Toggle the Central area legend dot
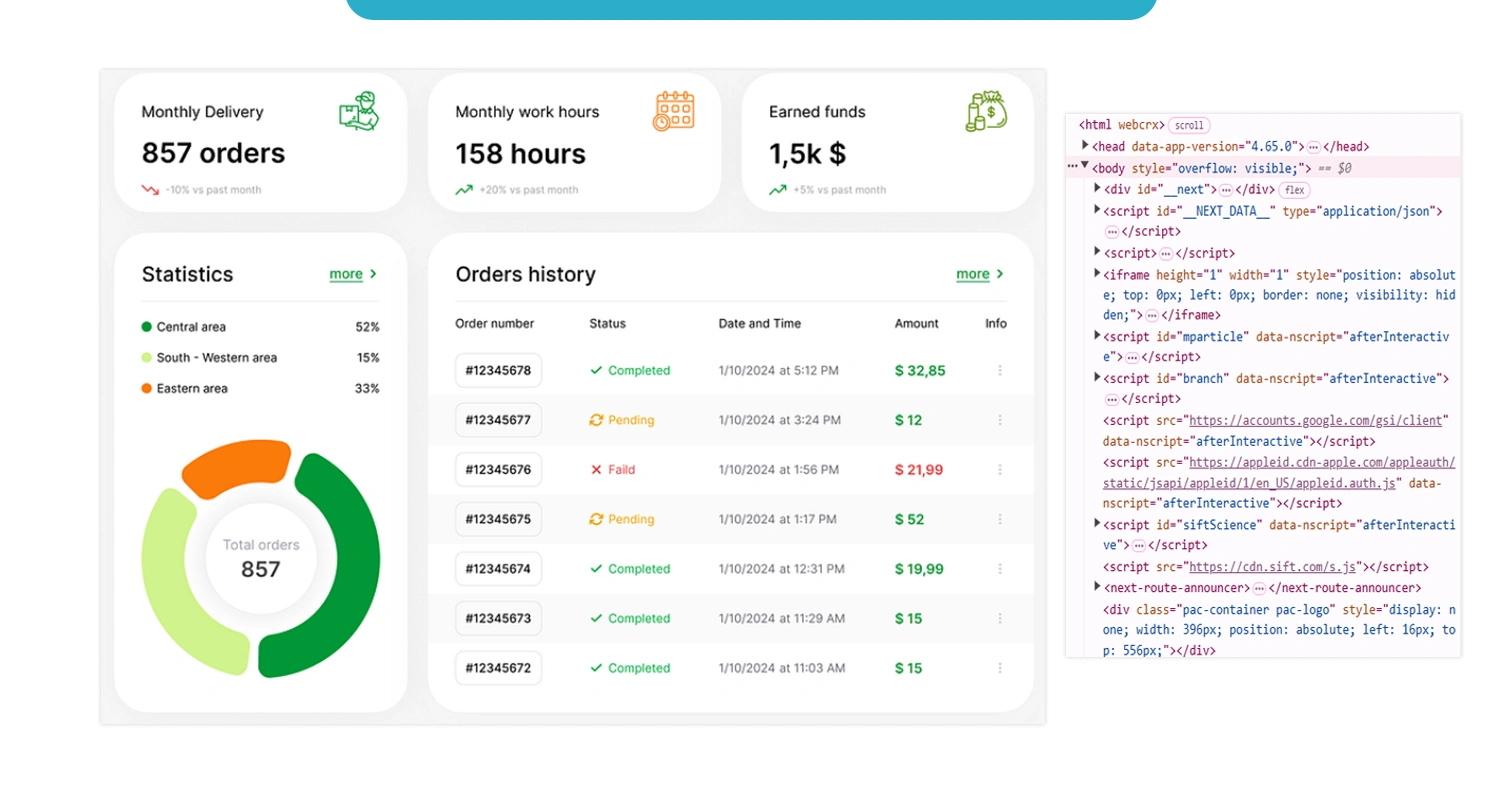The image size is (1503, 793). click(x=148, y=326)
